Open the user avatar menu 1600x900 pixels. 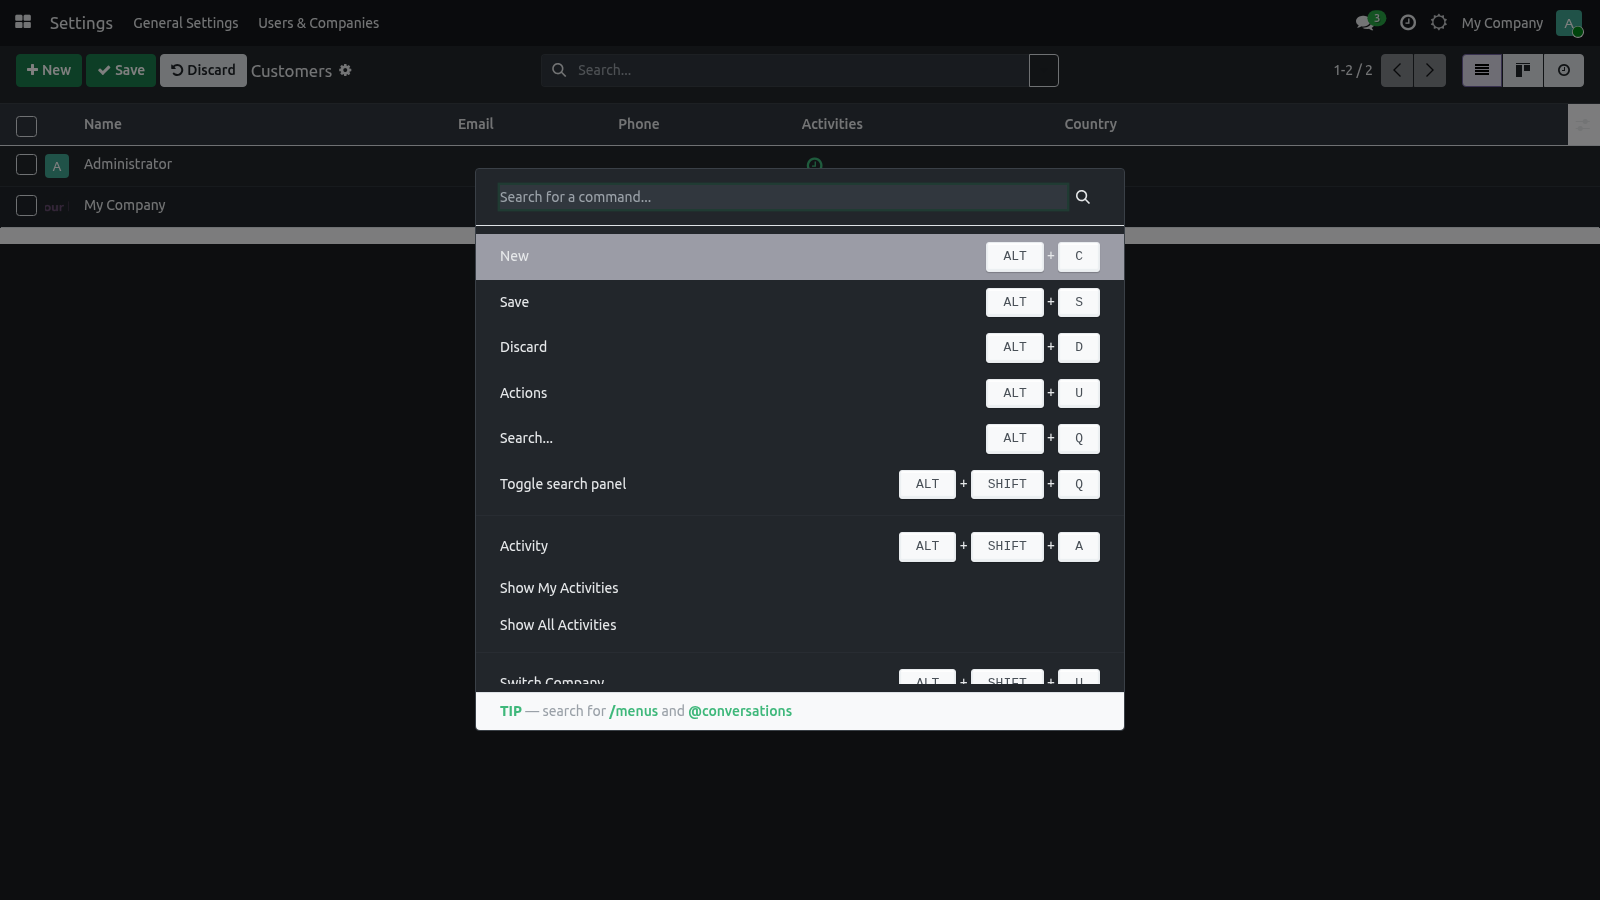click(1569, 23)
